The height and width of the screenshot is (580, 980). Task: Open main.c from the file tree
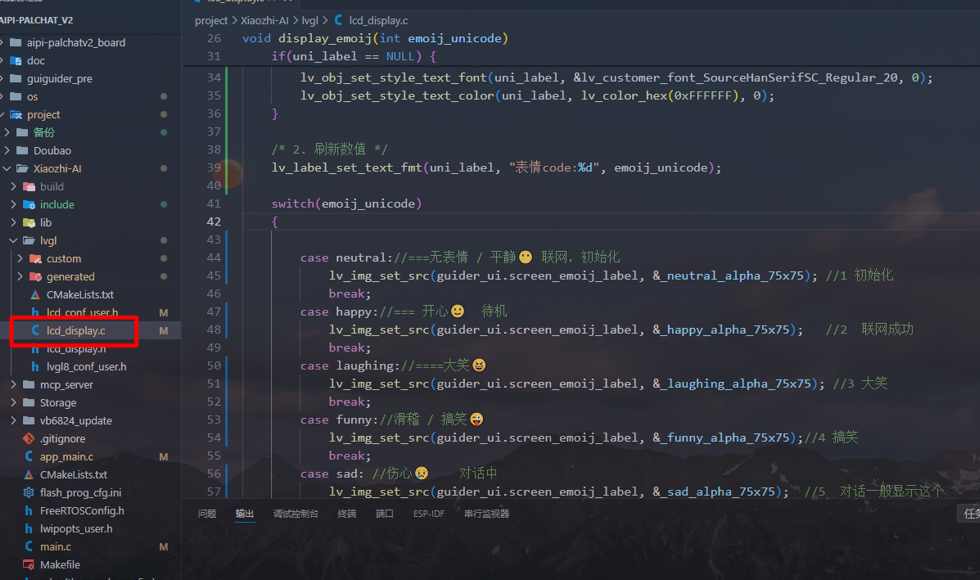tap(55, 547)
